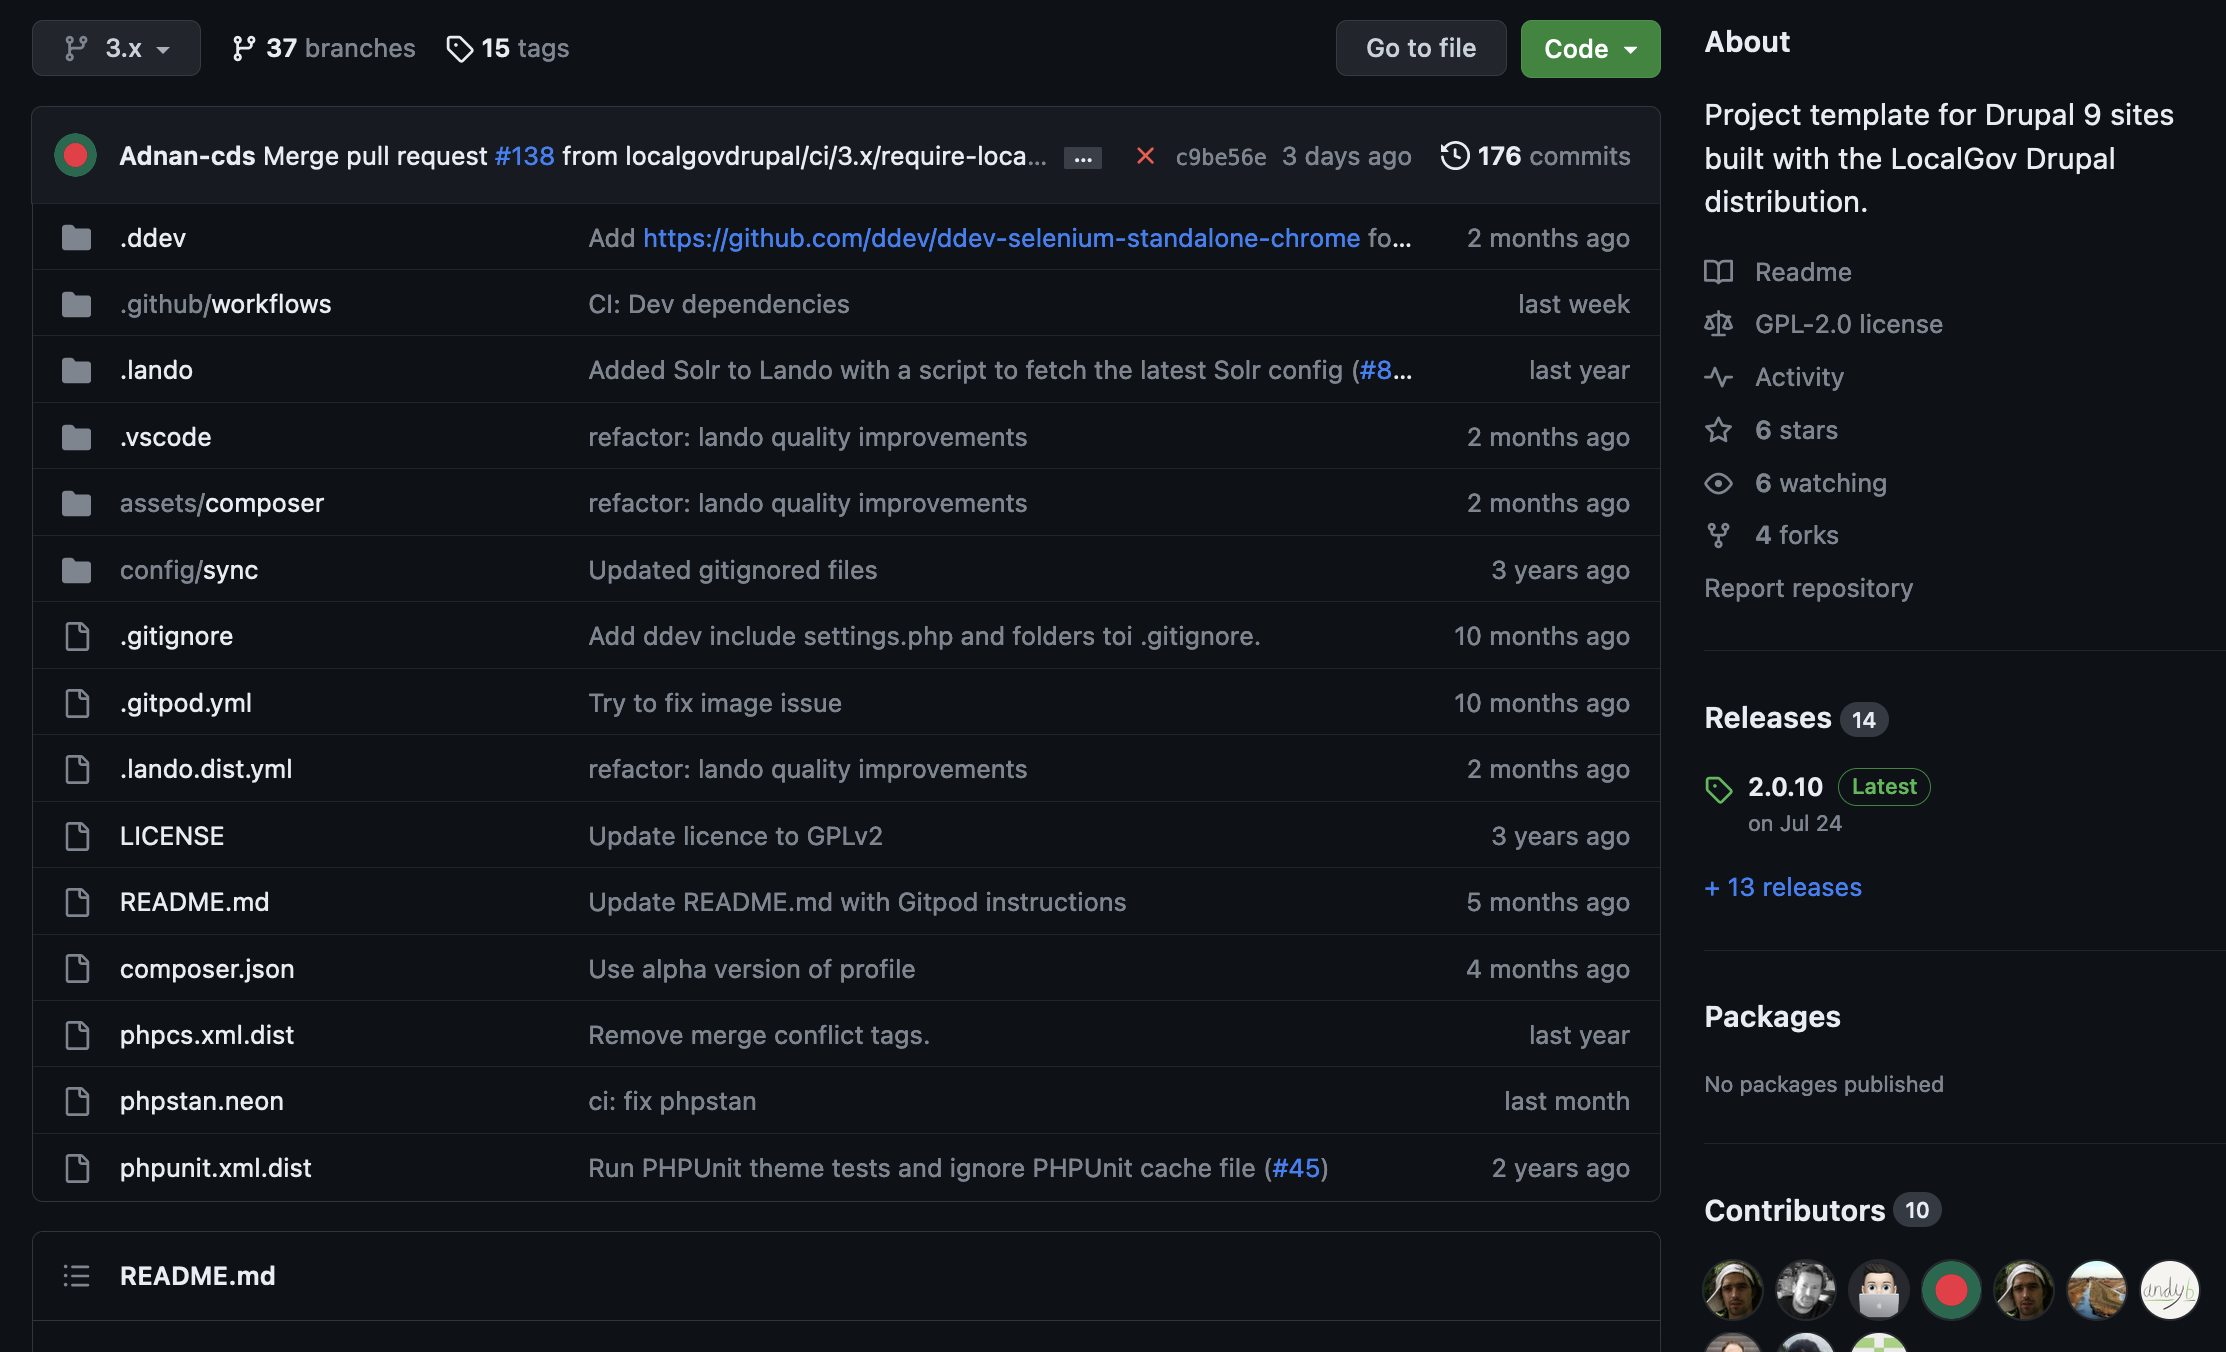Open commit 'ci: fix phpstan'
This screenshot has width=2226, height=1352.
click(672, 1101)
